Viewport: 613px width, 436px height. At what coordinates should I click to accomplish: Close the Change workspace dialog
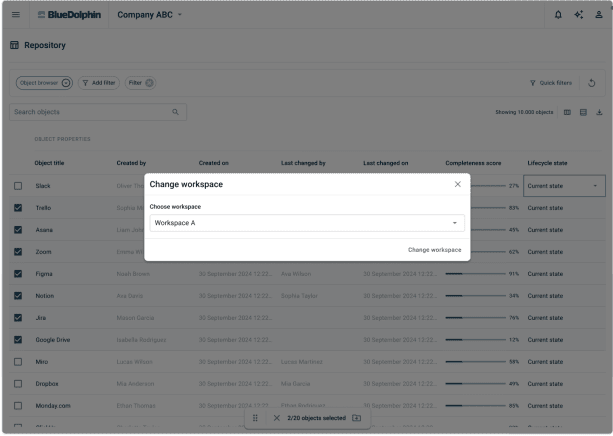coord(457,184)
